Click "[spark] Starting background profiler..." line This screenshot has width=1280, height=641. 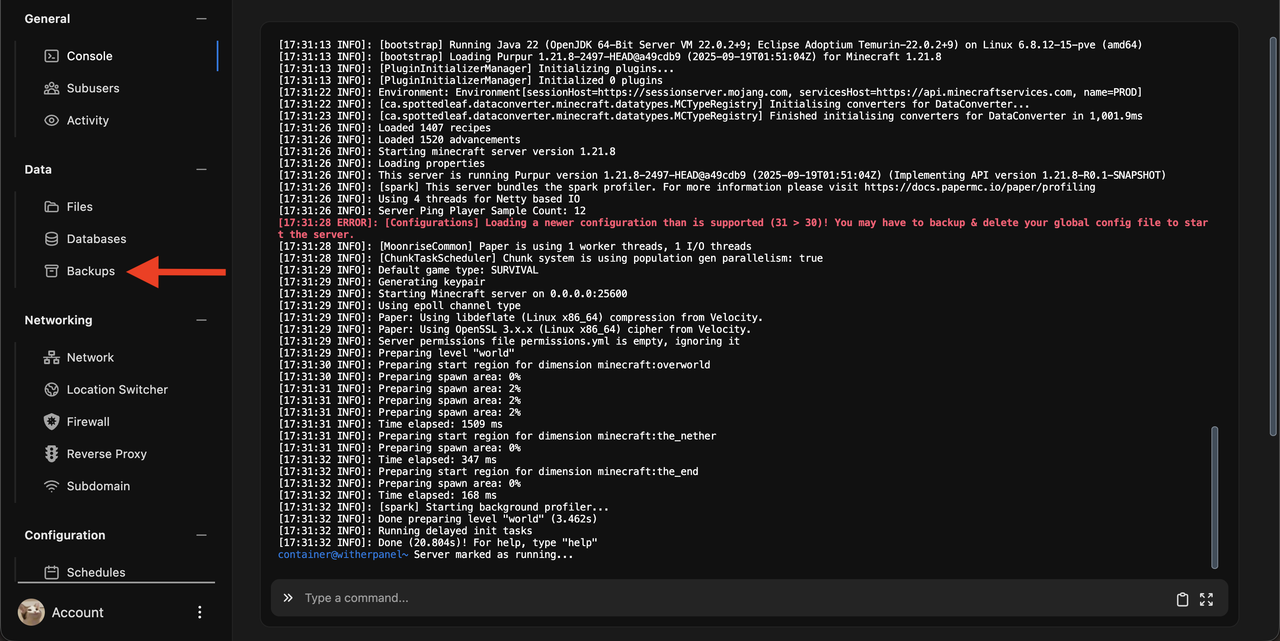(x=443, y=507)
